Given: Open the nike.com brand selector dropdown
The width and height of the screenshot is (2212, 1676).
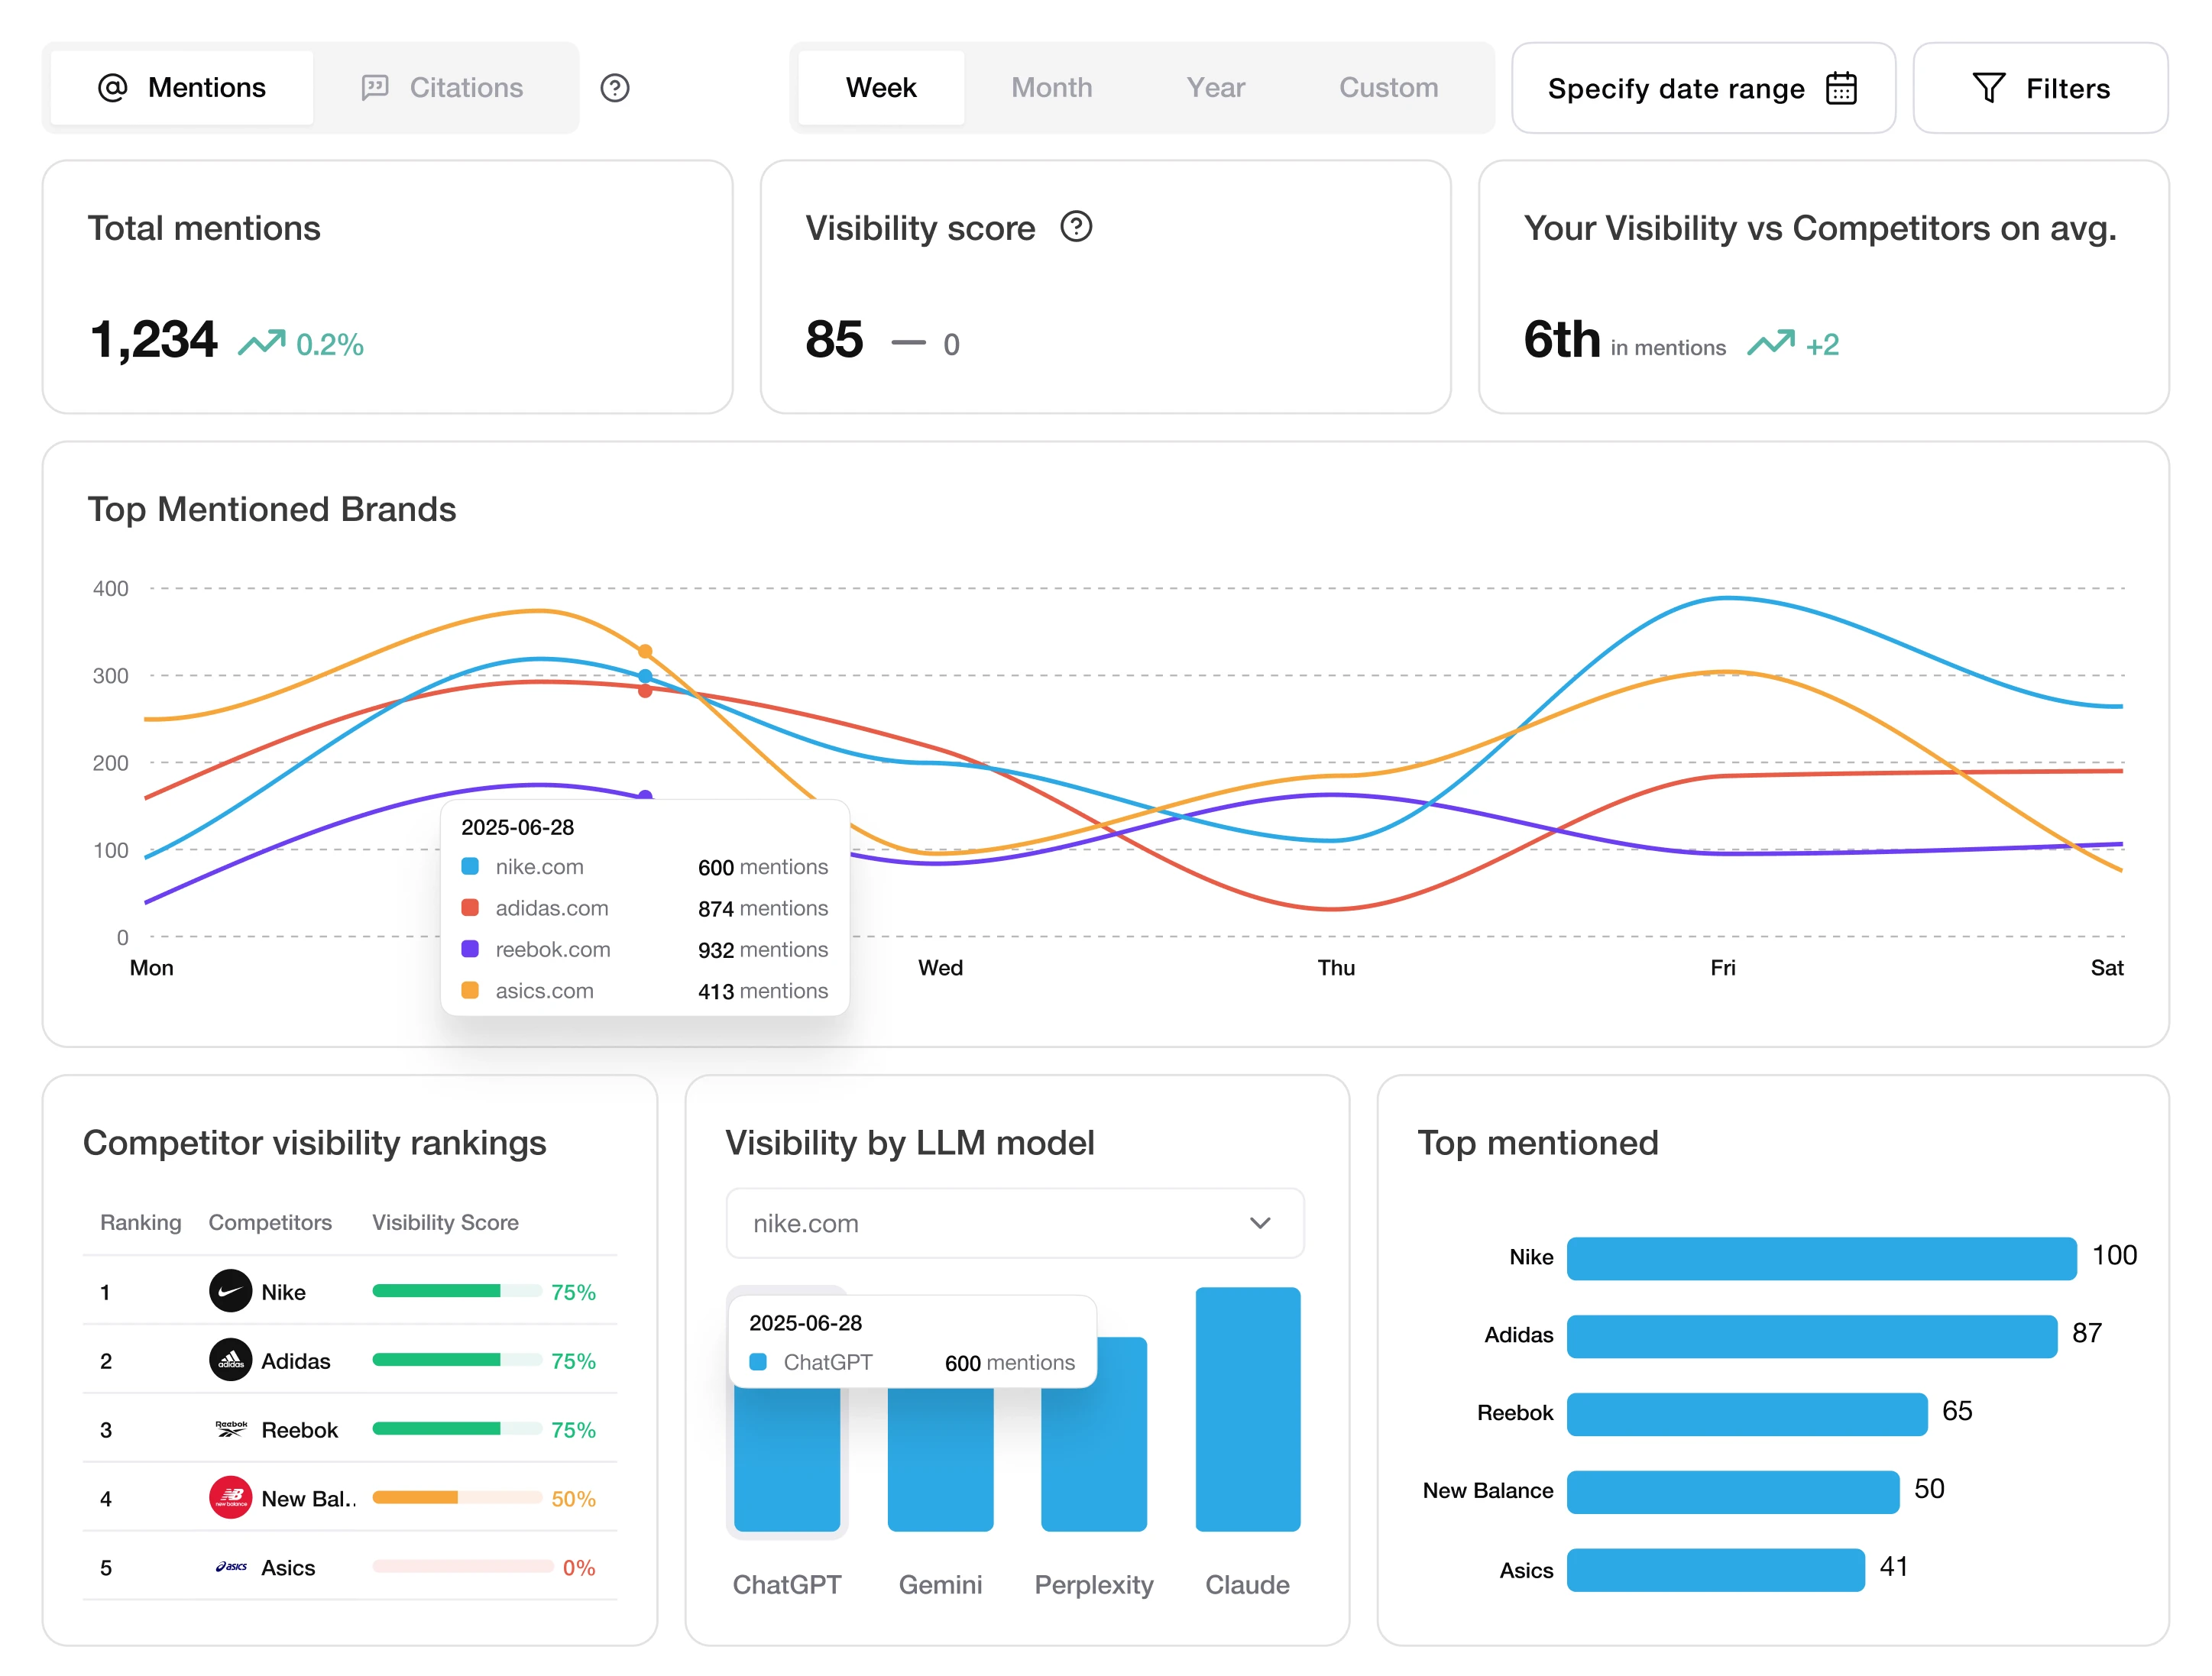Looking at the screenshot, I should 1015,1222.
